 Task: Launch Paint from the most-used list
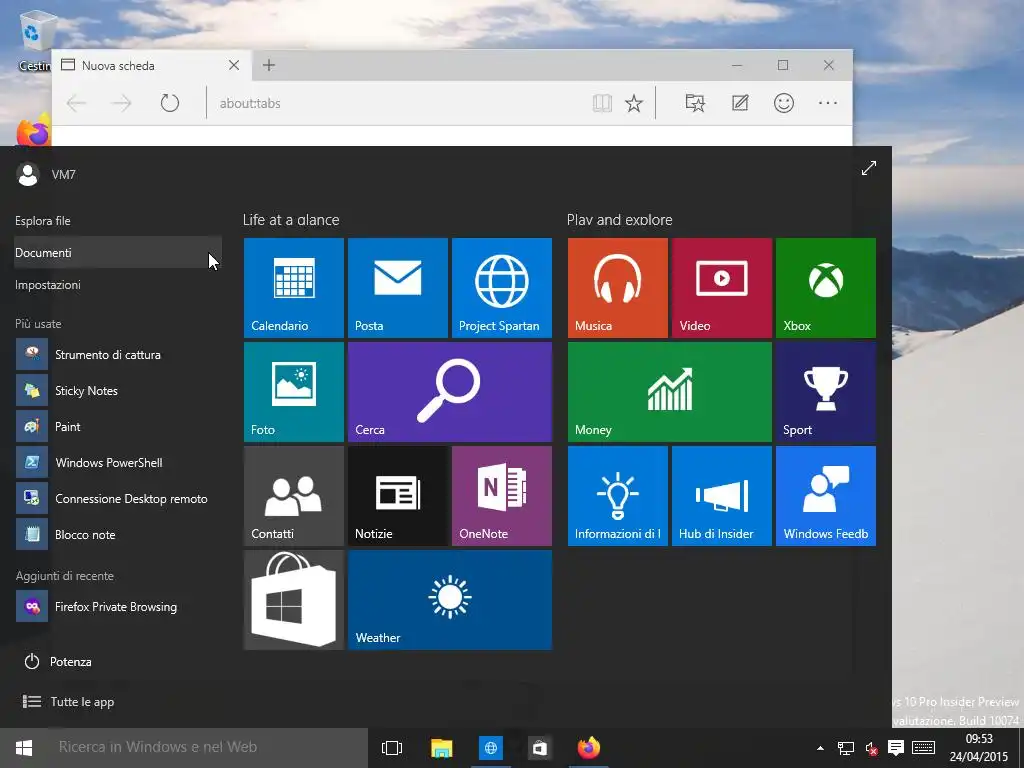118,426
